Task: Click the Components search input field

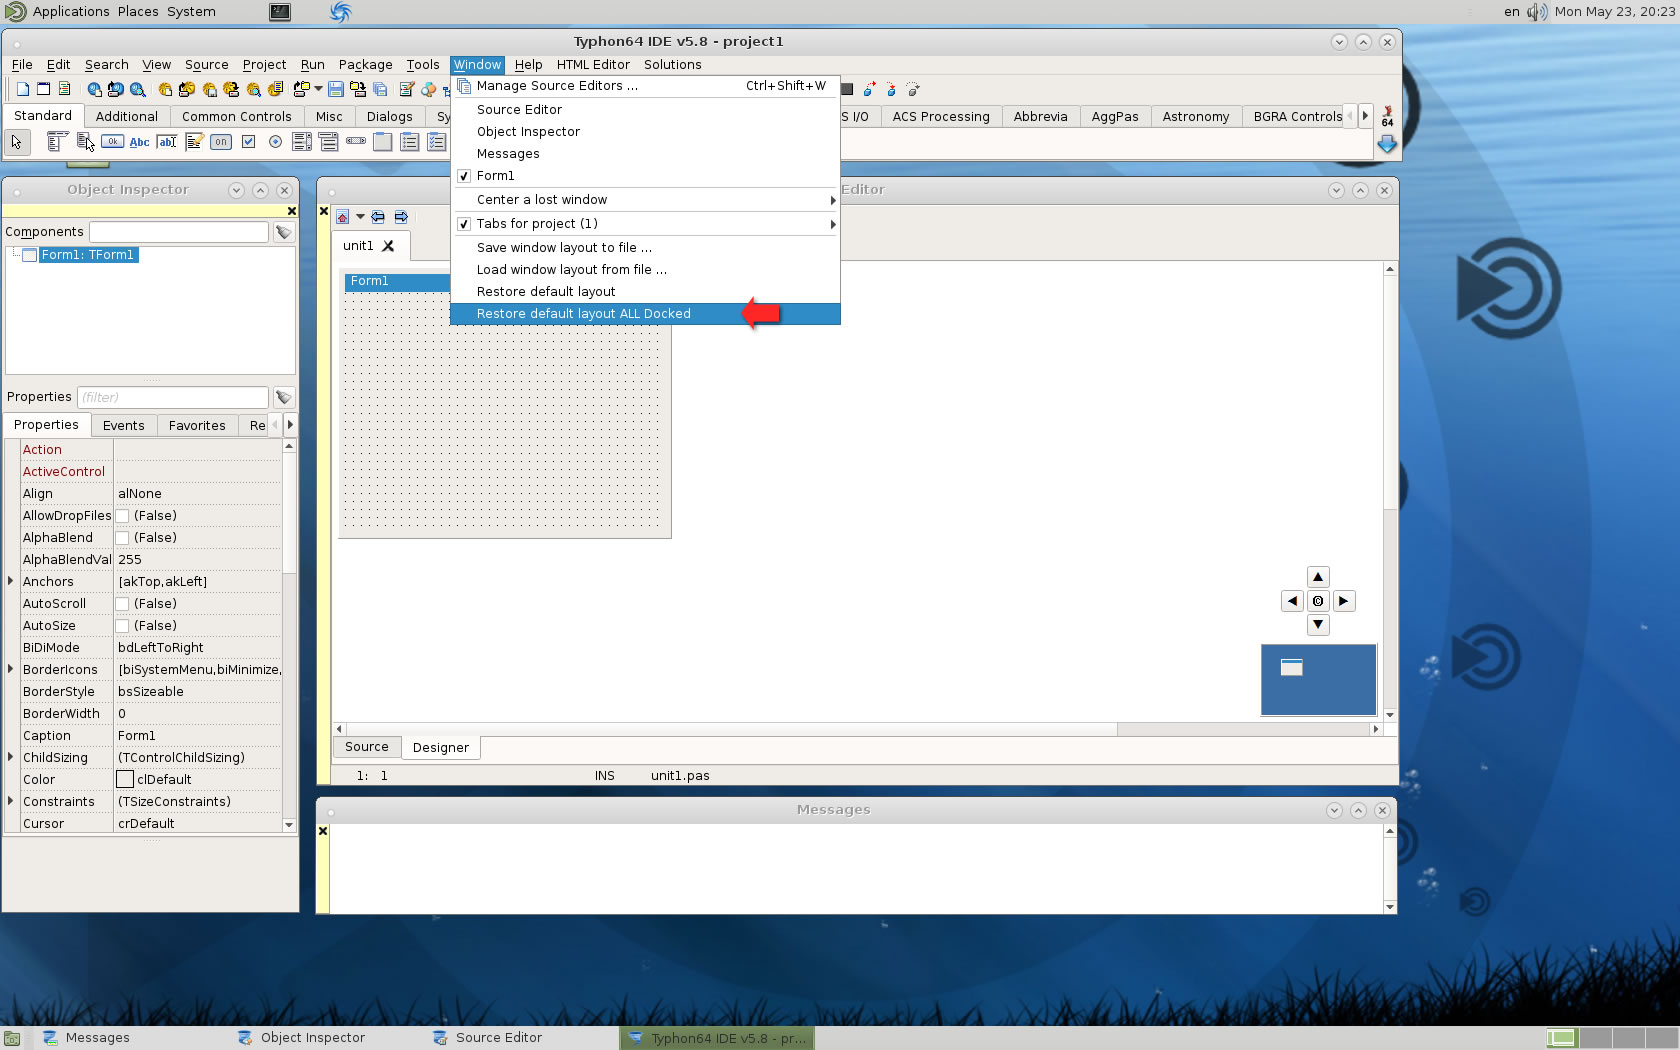Action: pos(179,232)
